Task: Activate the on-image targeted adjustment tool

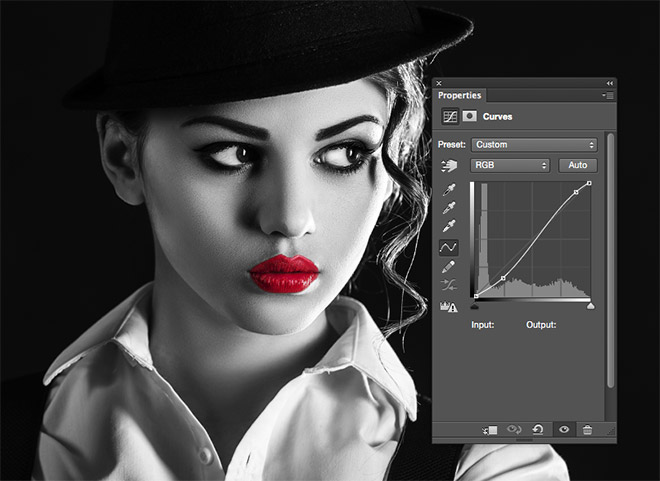Action: (x=449, y=165)
